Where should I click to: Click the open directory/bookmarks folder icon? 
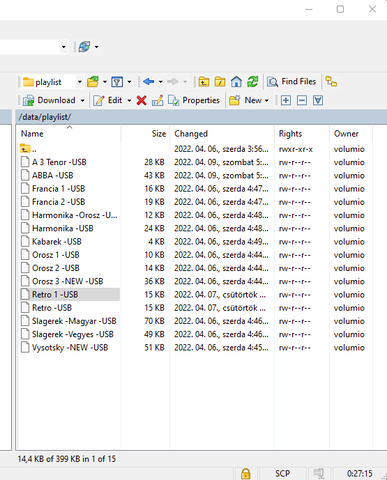coord(93,82)
